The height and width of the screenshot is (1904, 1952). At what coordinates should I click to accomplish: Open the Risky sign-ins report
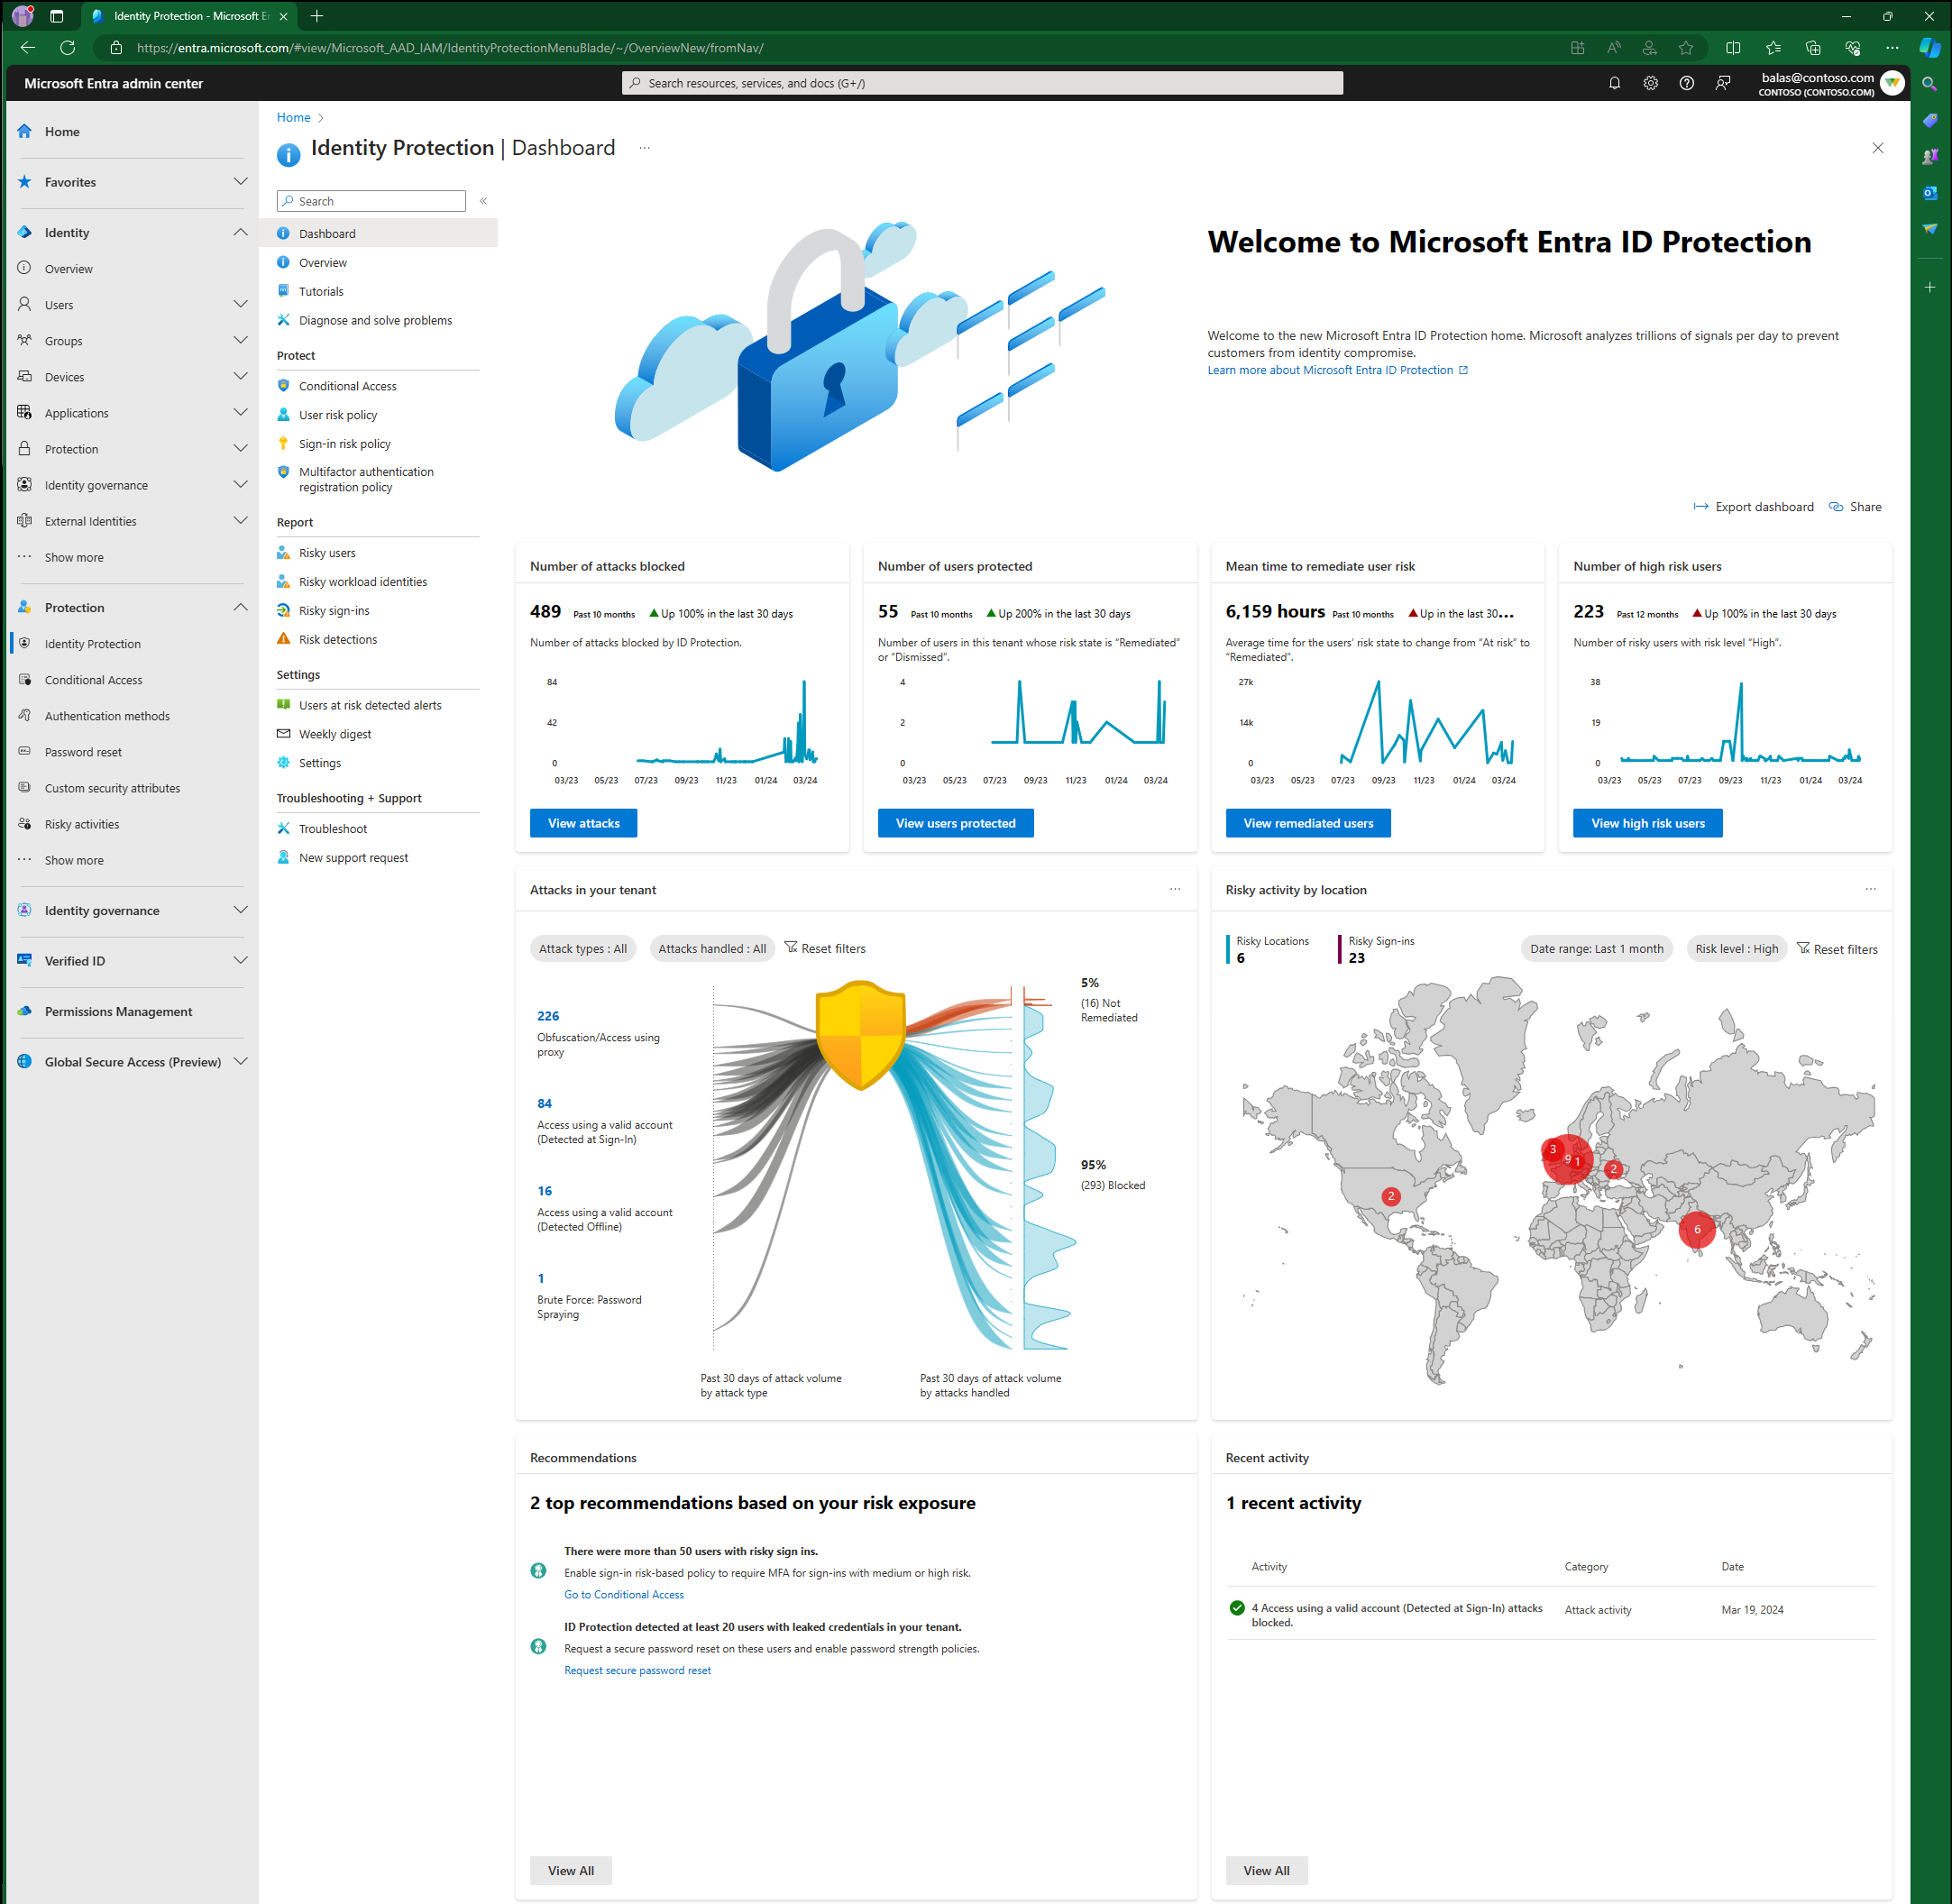click(334, 610)
